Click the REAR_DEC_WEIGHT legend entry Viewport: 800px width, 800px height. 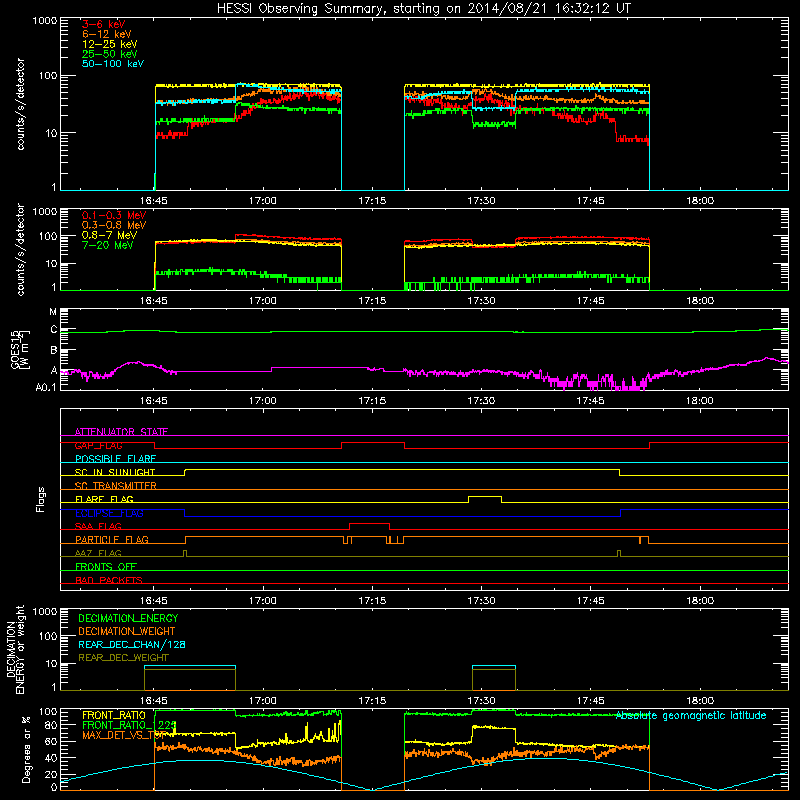point(123,658)
